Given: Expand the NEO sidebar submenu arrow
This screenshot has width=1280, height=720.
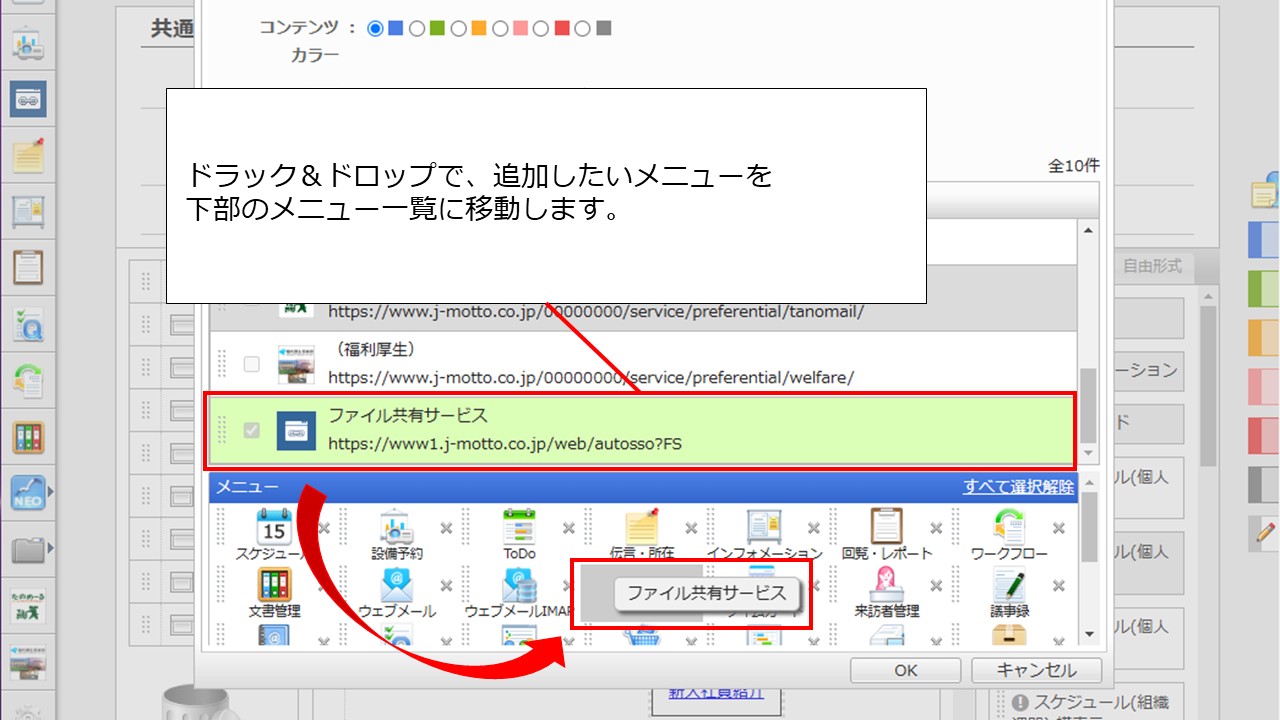Looking at the screenshot, I should (x=51, y=492).
